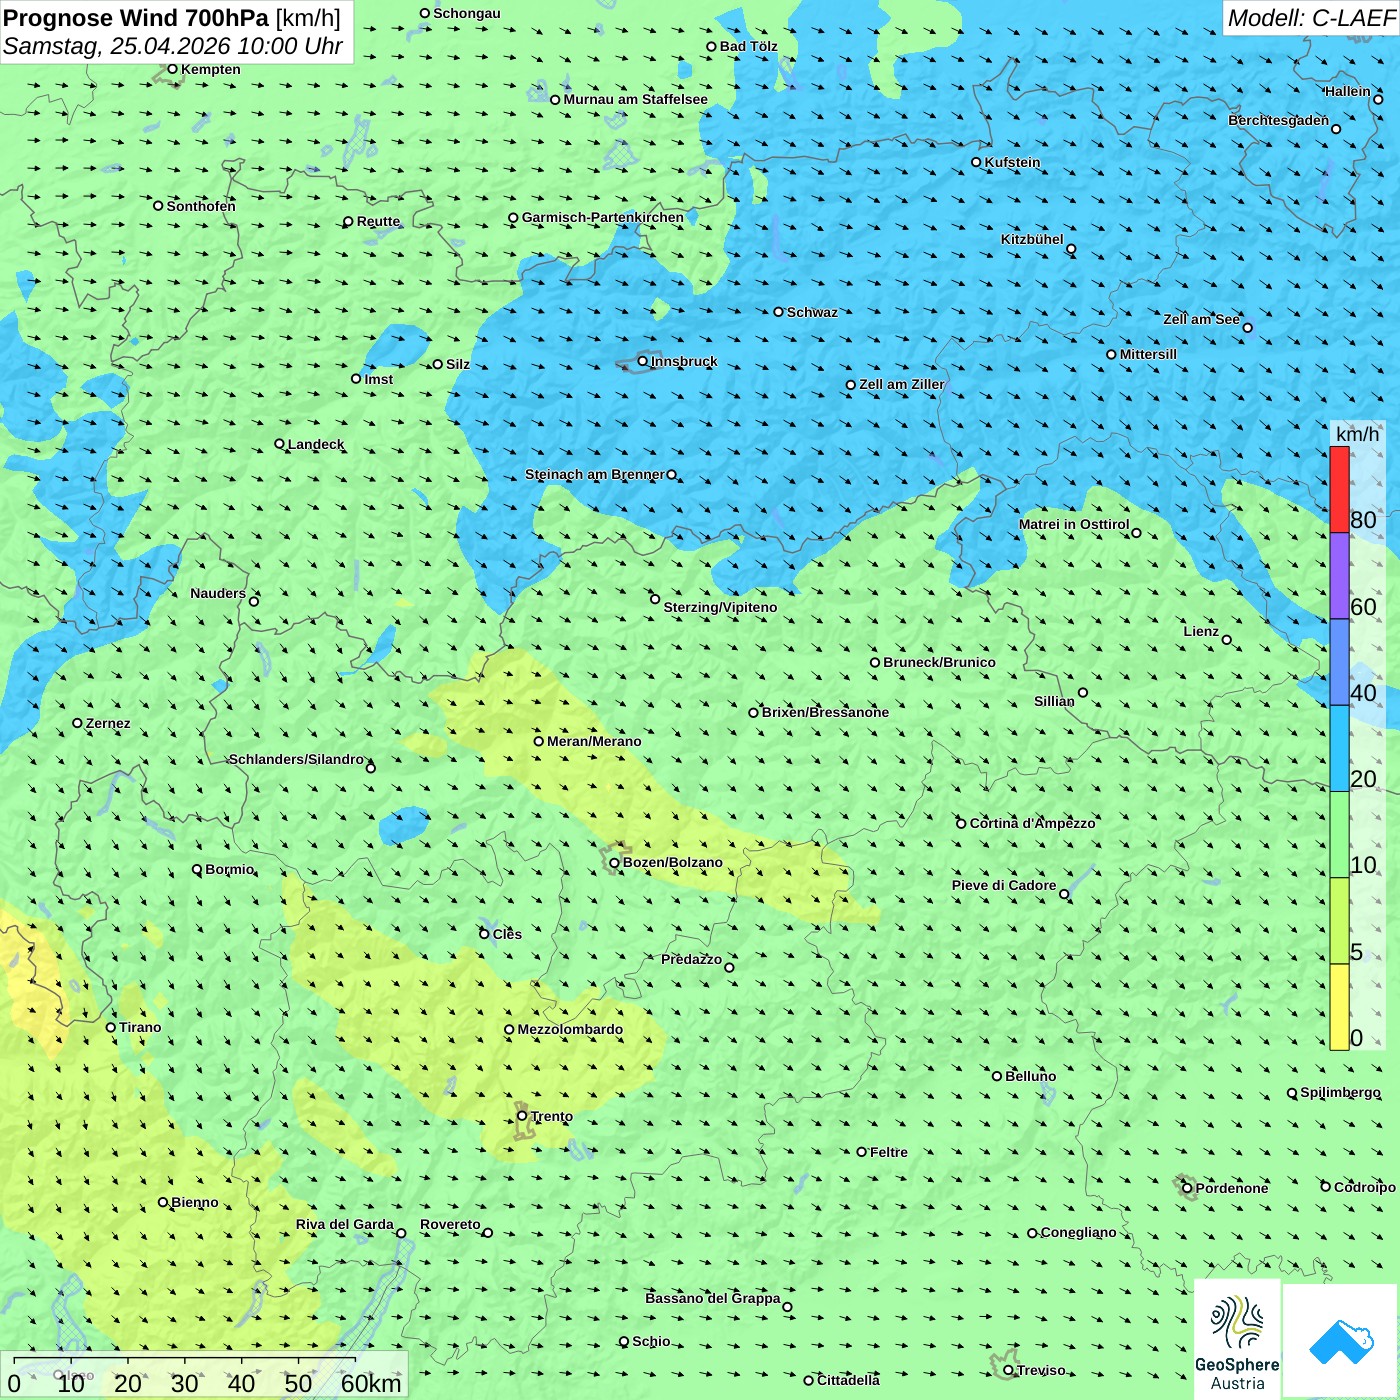Click the red 80 km/h legend swatch
The image size is (1400, 1400).
[1339, 489]
